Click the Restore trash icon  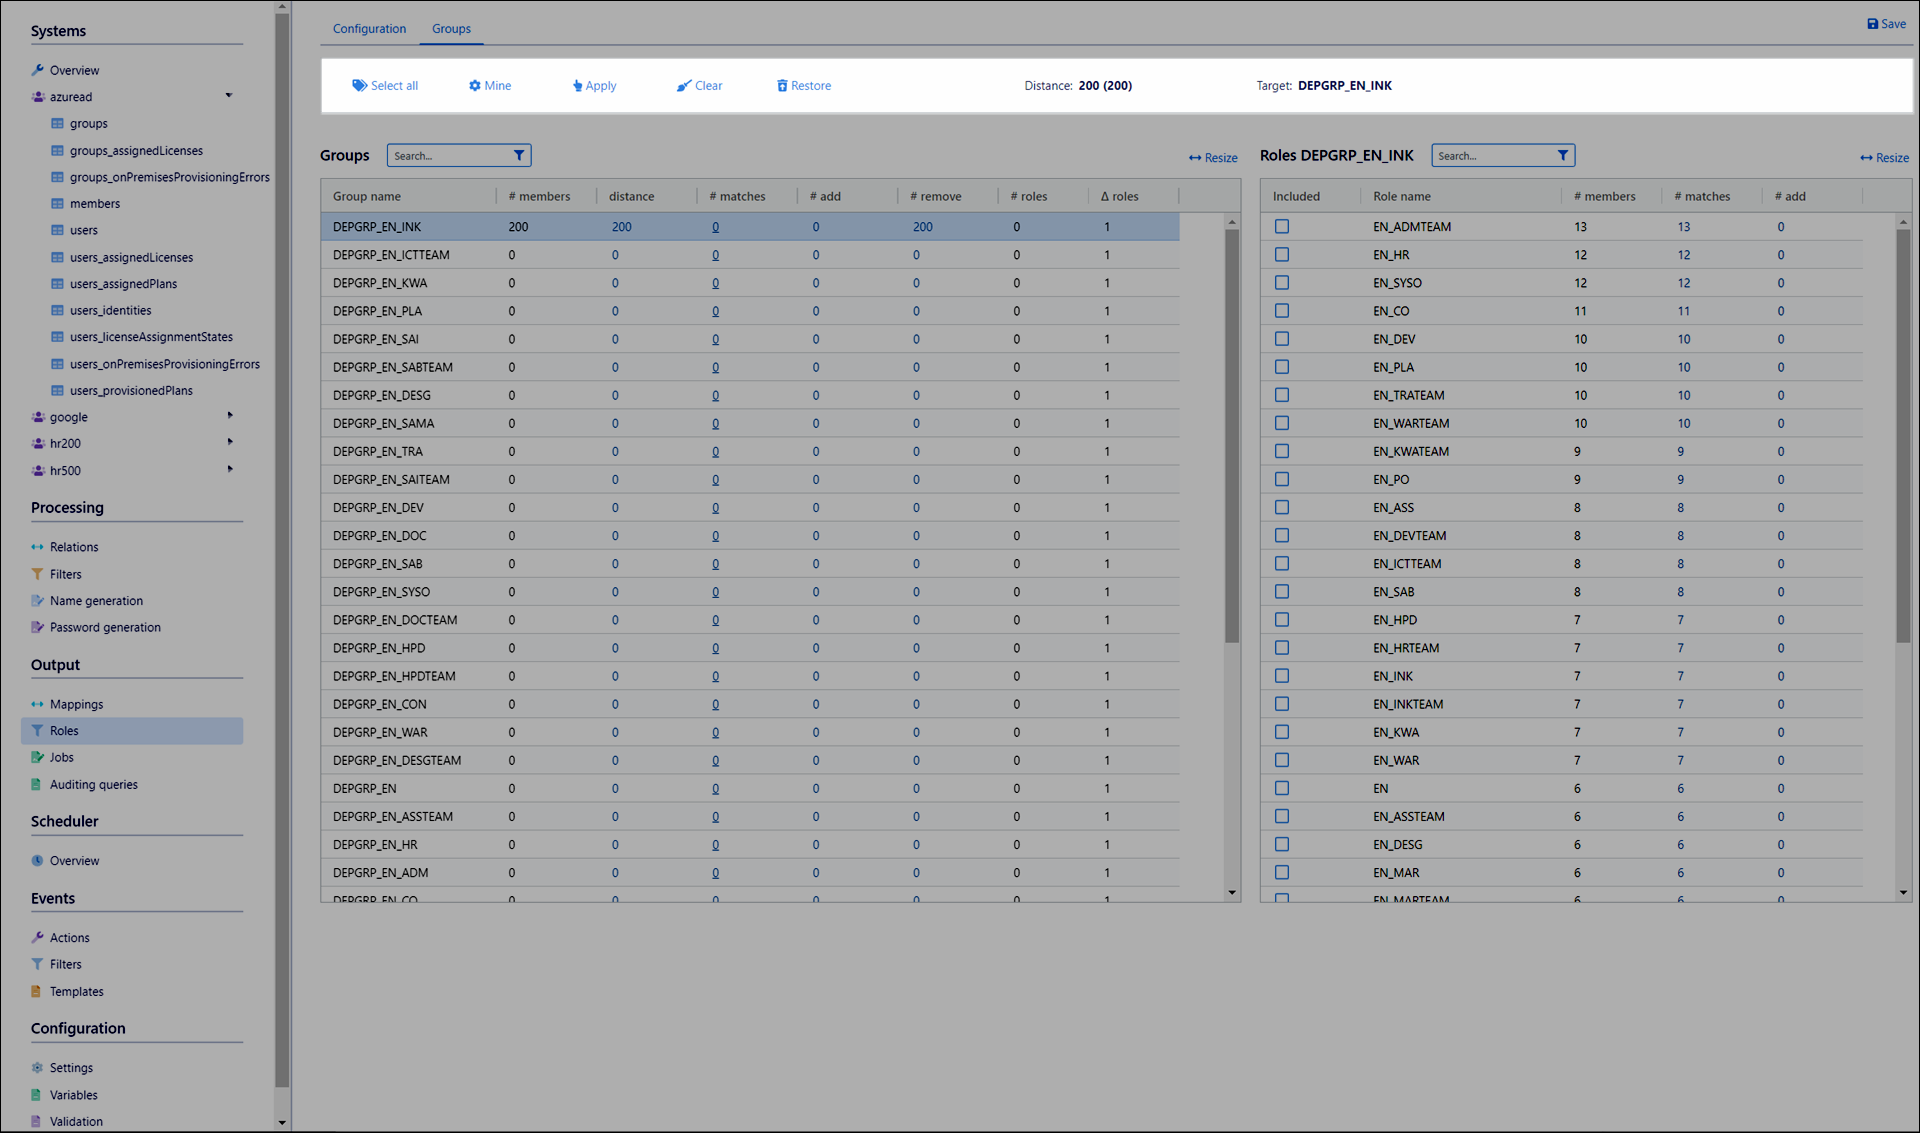point(782,86)
